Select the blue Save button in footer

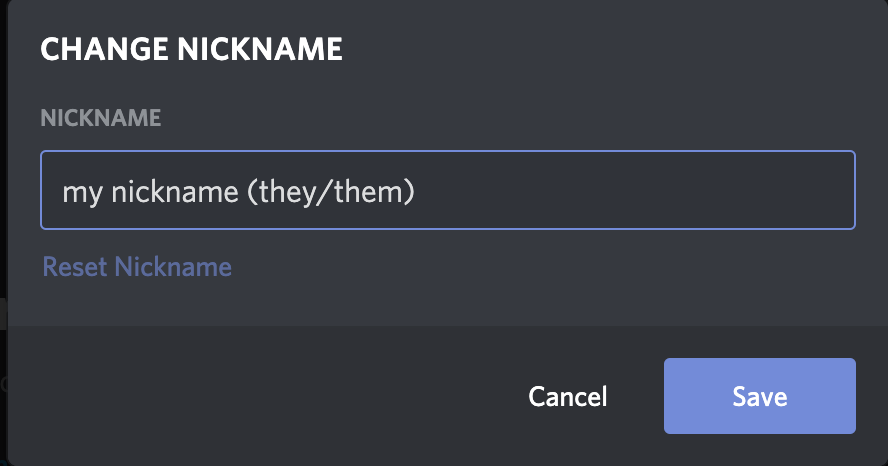(759, 396)
